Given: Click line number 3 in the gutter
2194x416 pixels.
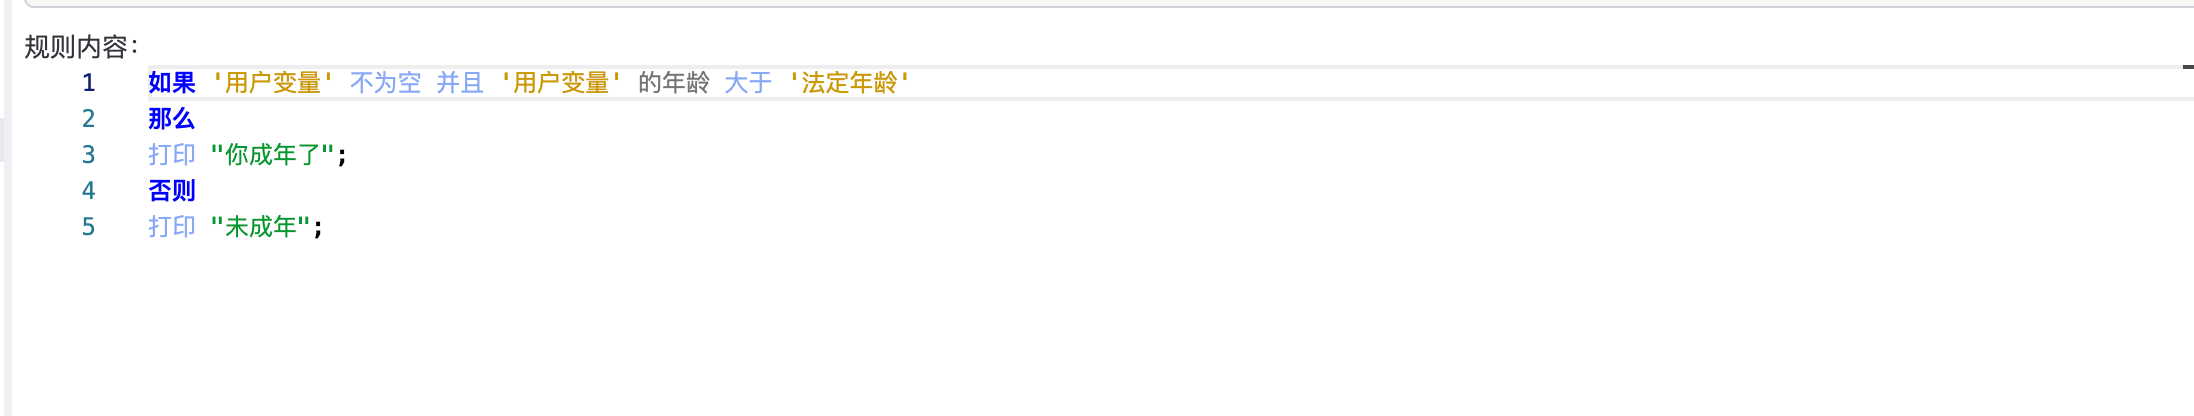Looking at the screenshot, I should pyautogui.click(x=89, y=155).
